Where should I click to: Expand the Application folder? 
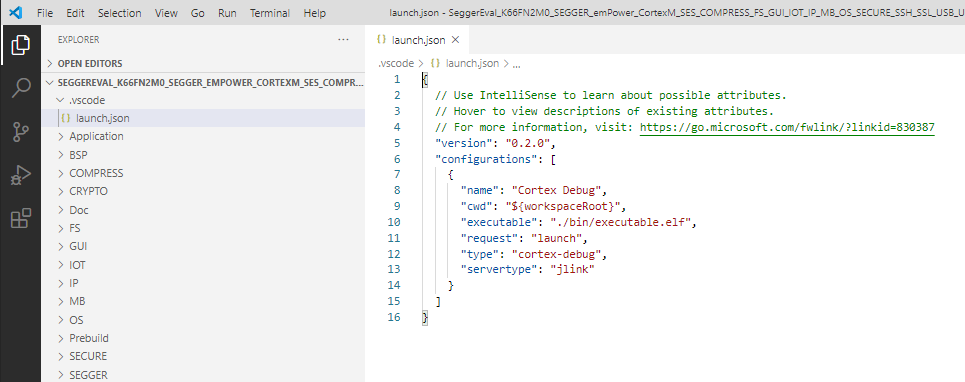(203, 136)
